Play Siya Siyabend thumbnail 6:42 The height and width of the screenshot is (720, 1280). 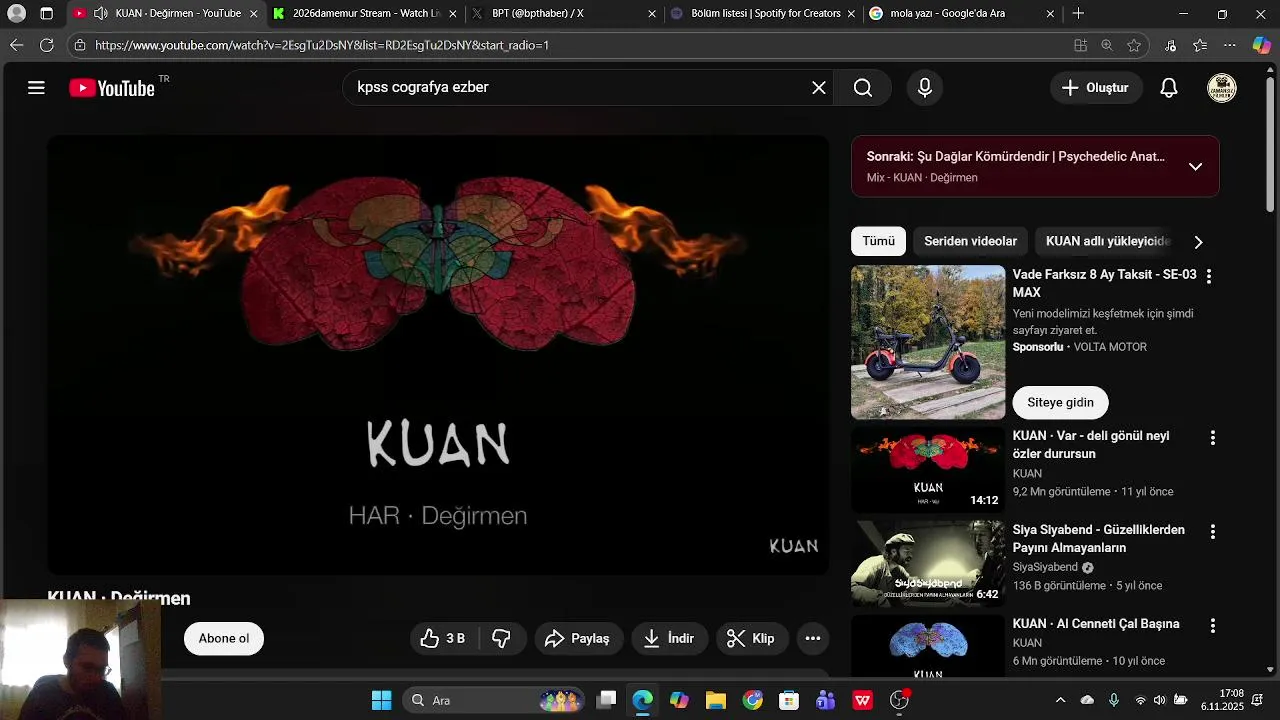pyautogui.click(x=928, y=564)
